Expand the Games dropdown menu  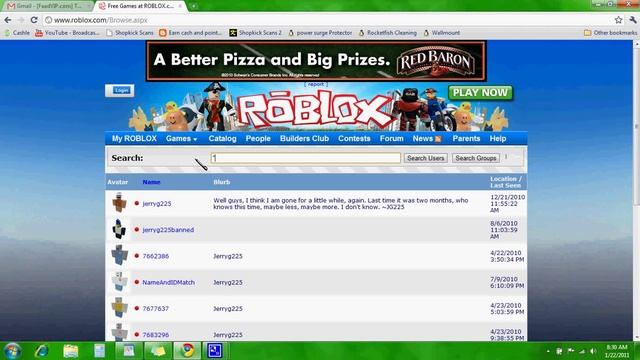pos(181,139)
